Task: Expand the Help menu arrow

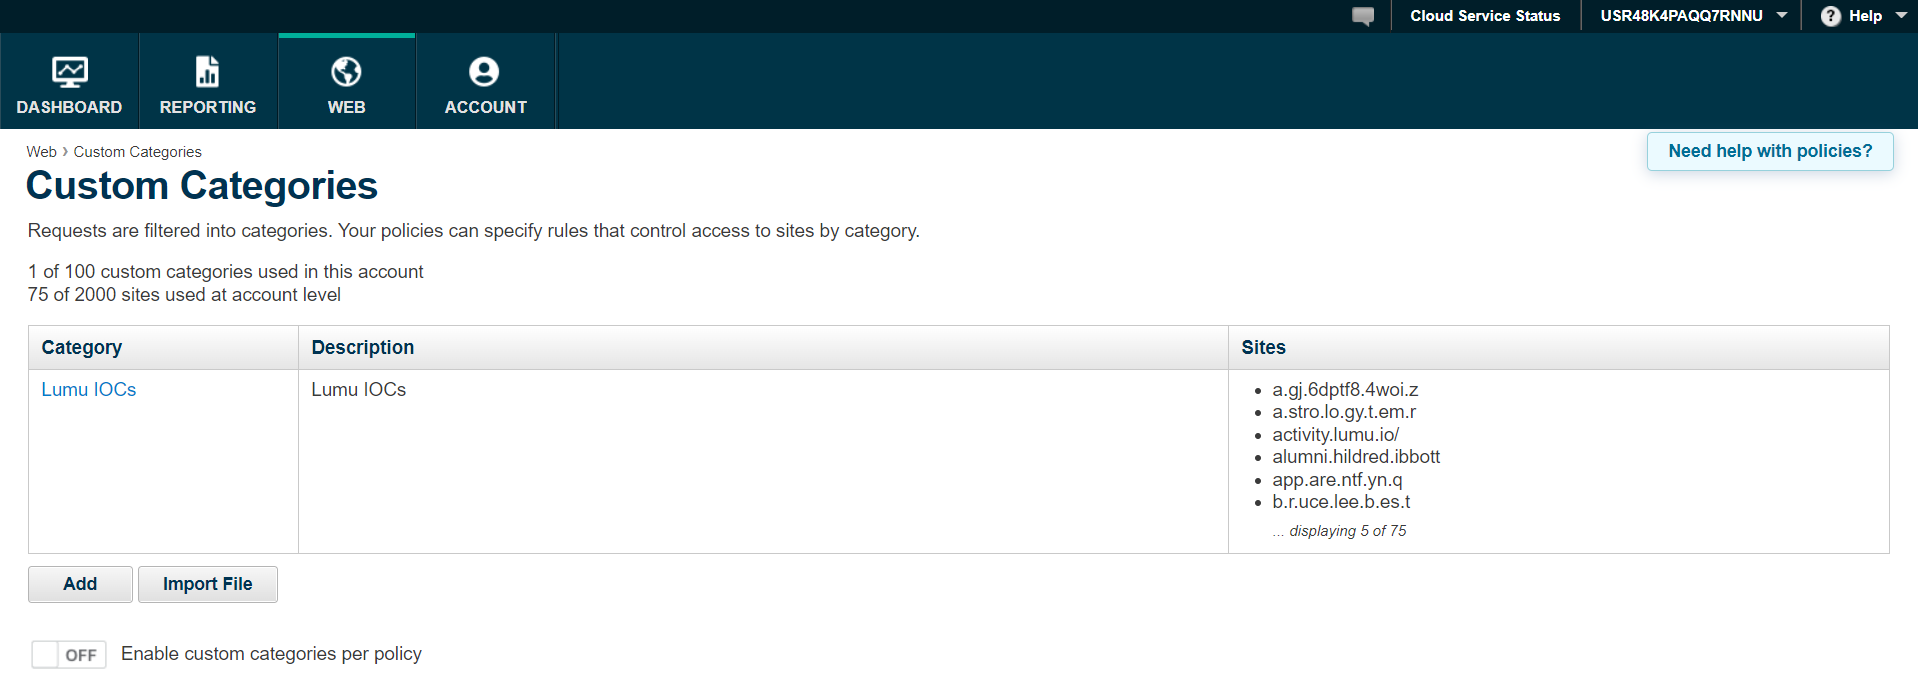Action: coord(1901,16)
